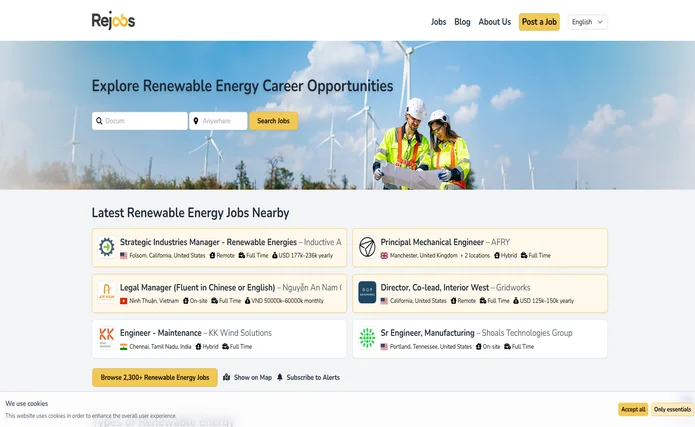695x427 pixels.
Task: Click 'Latest Renewable Energy Jobs Nearby' heading
Action: (191, 213)
